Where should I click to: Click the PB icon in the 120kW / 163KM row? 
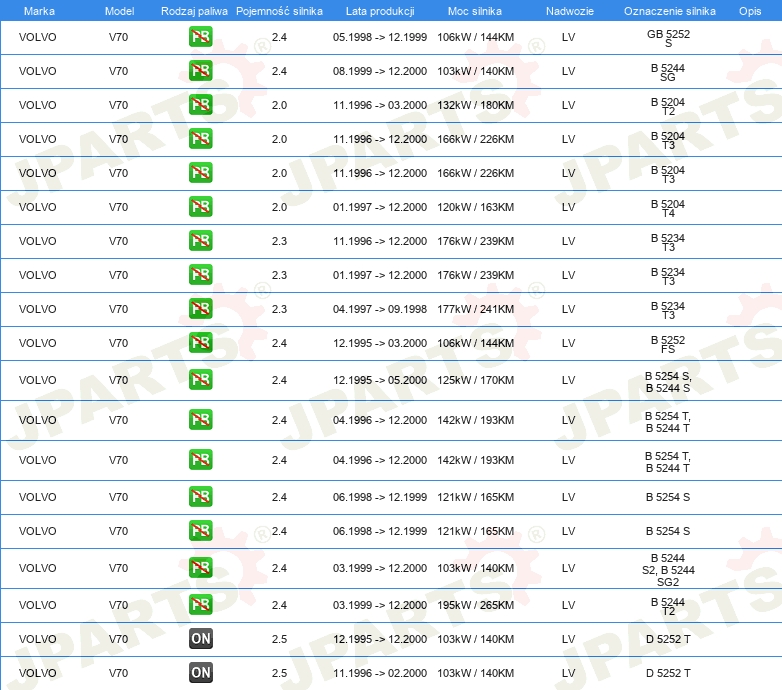click(x=201, y=207)
